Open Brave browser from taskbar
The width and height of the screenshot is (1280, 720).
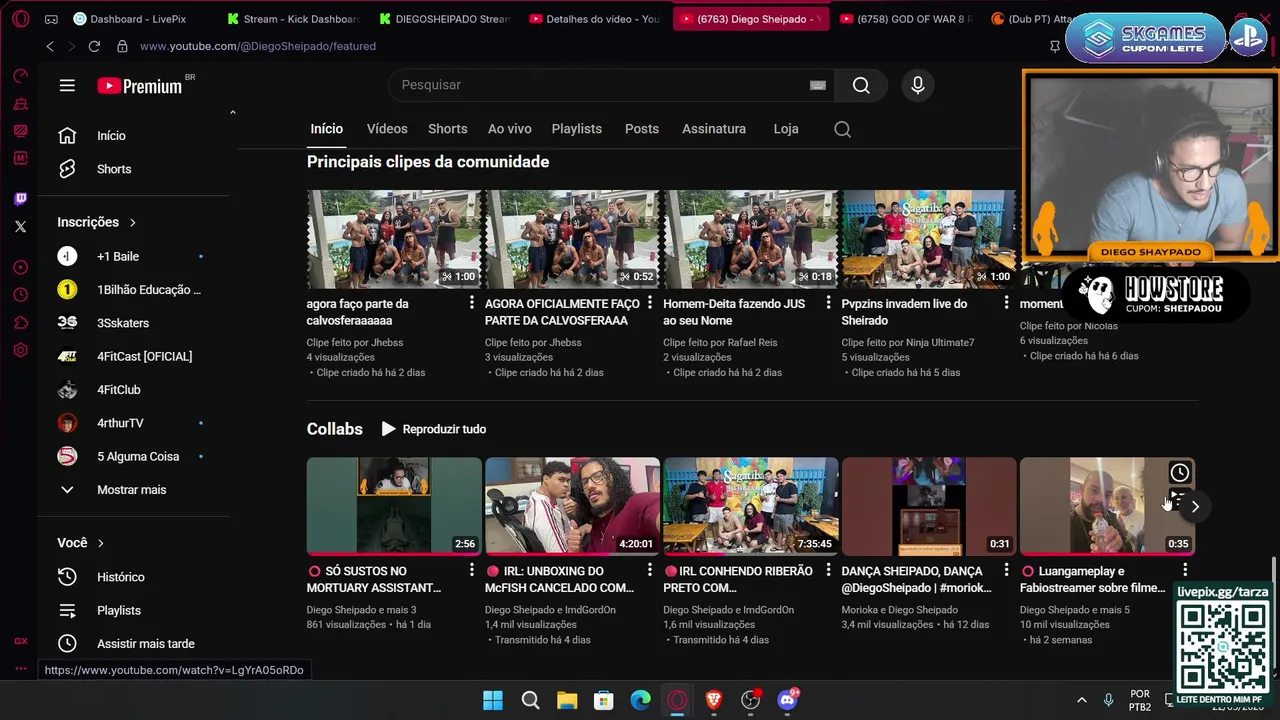(714, 700)
